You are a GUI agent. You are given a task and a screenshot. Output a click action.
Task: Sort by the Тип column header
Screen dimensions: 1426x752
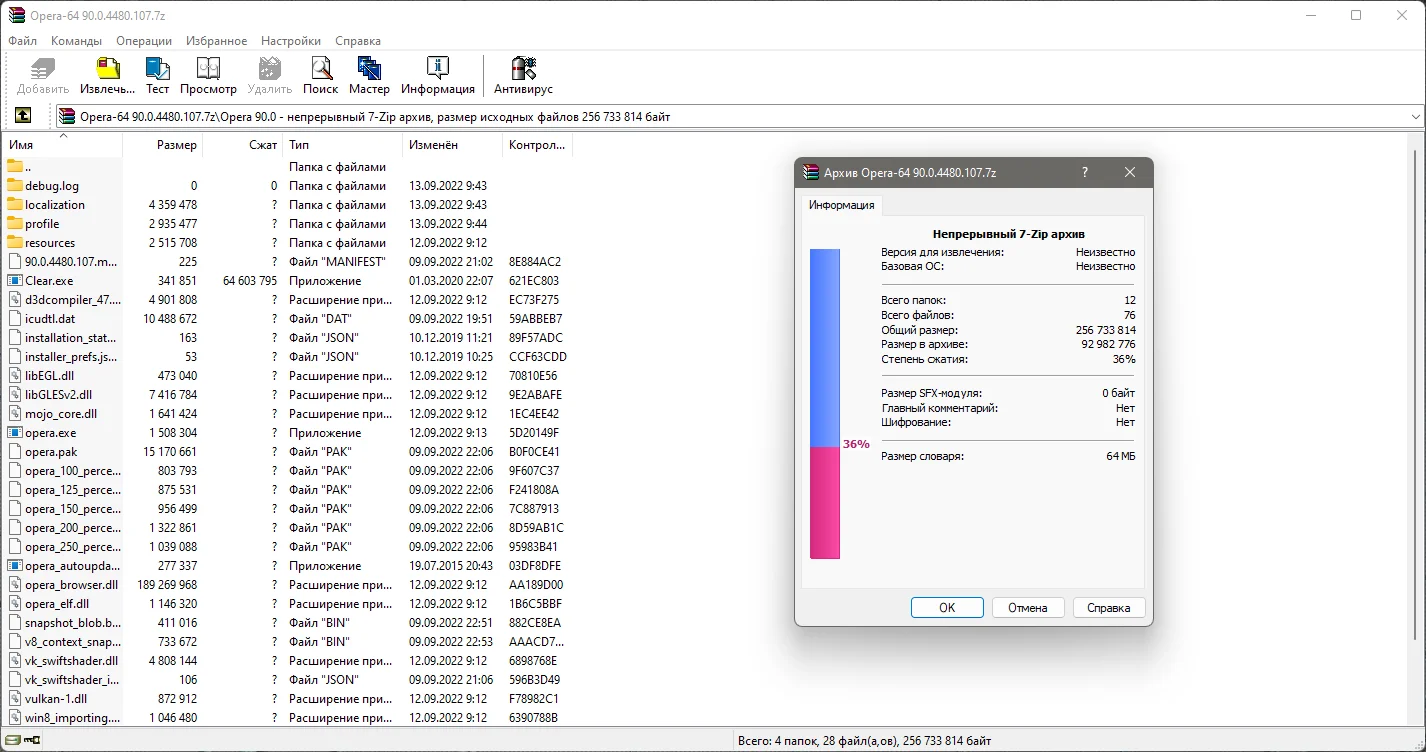point(343,145)
